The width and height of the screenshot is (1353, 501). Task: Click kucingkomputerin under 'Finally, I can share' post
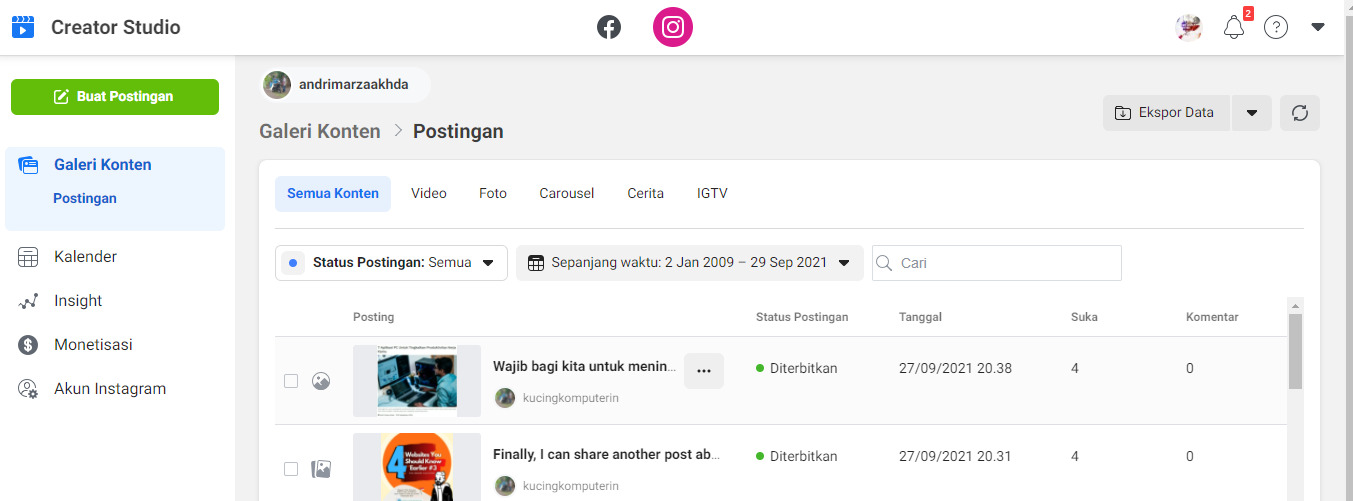pos(571,486)
